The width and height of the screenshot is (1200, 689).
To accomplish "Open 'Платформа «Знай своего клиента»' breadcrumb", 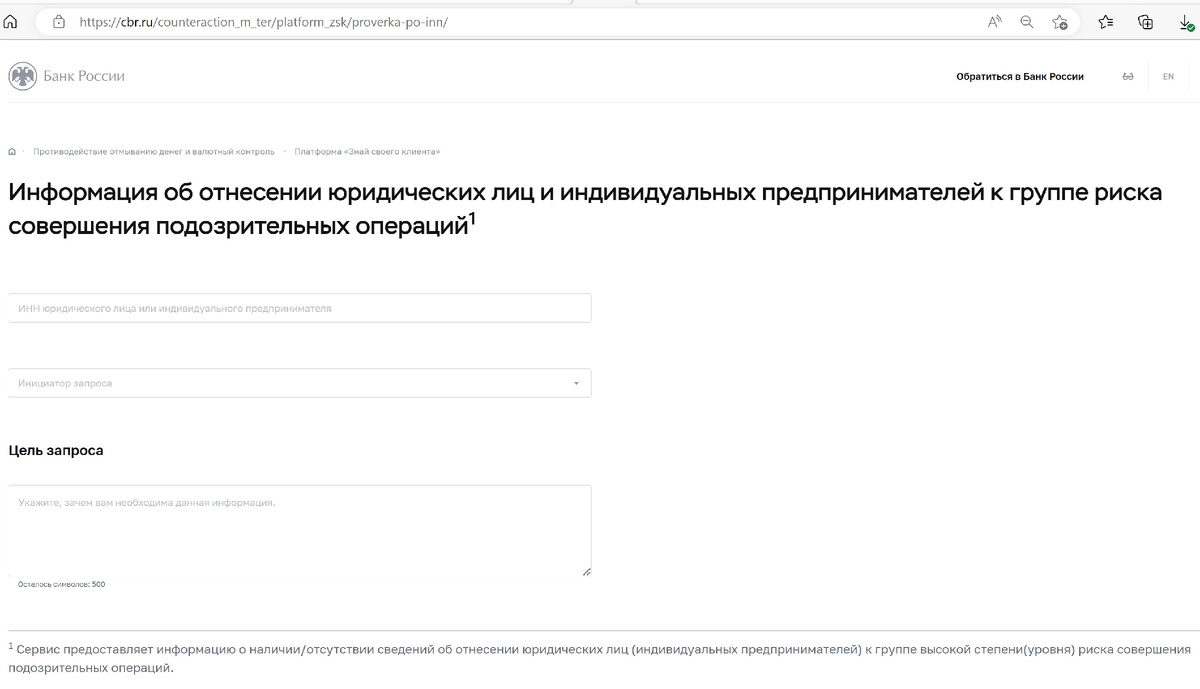I will 367,152.
